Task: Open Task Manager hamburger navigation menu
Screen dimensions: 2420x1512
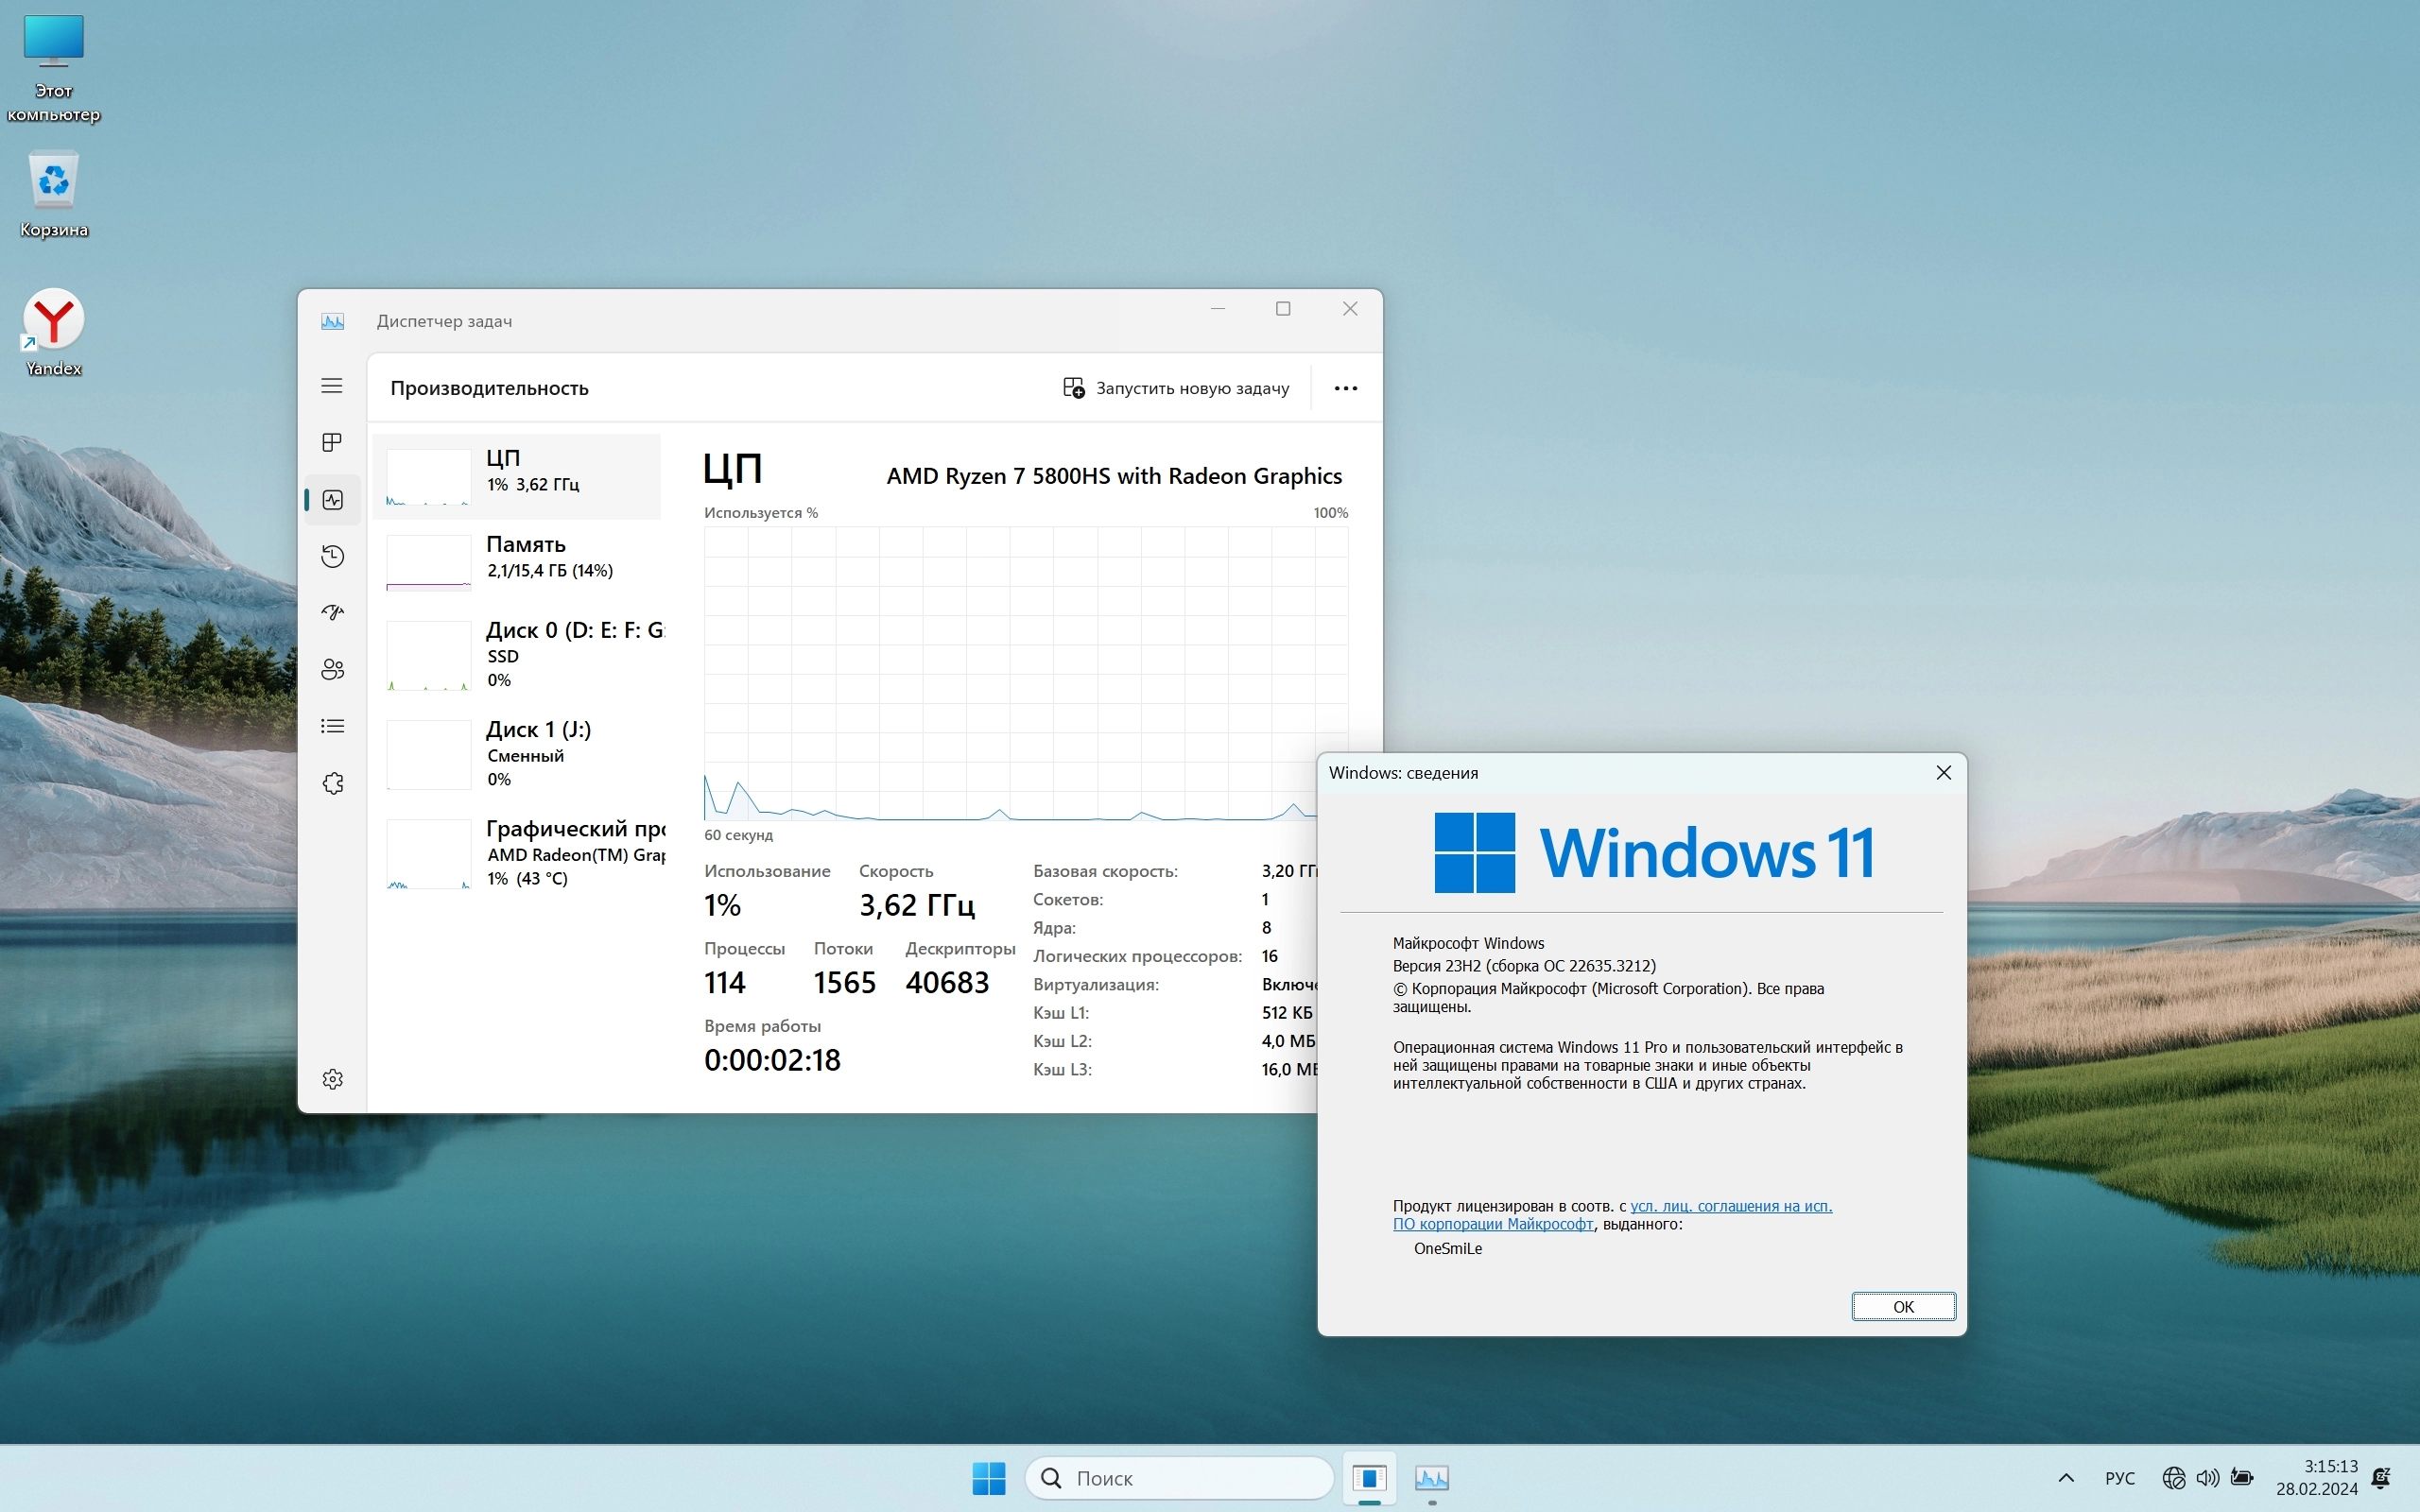Action: click(332, 386)
